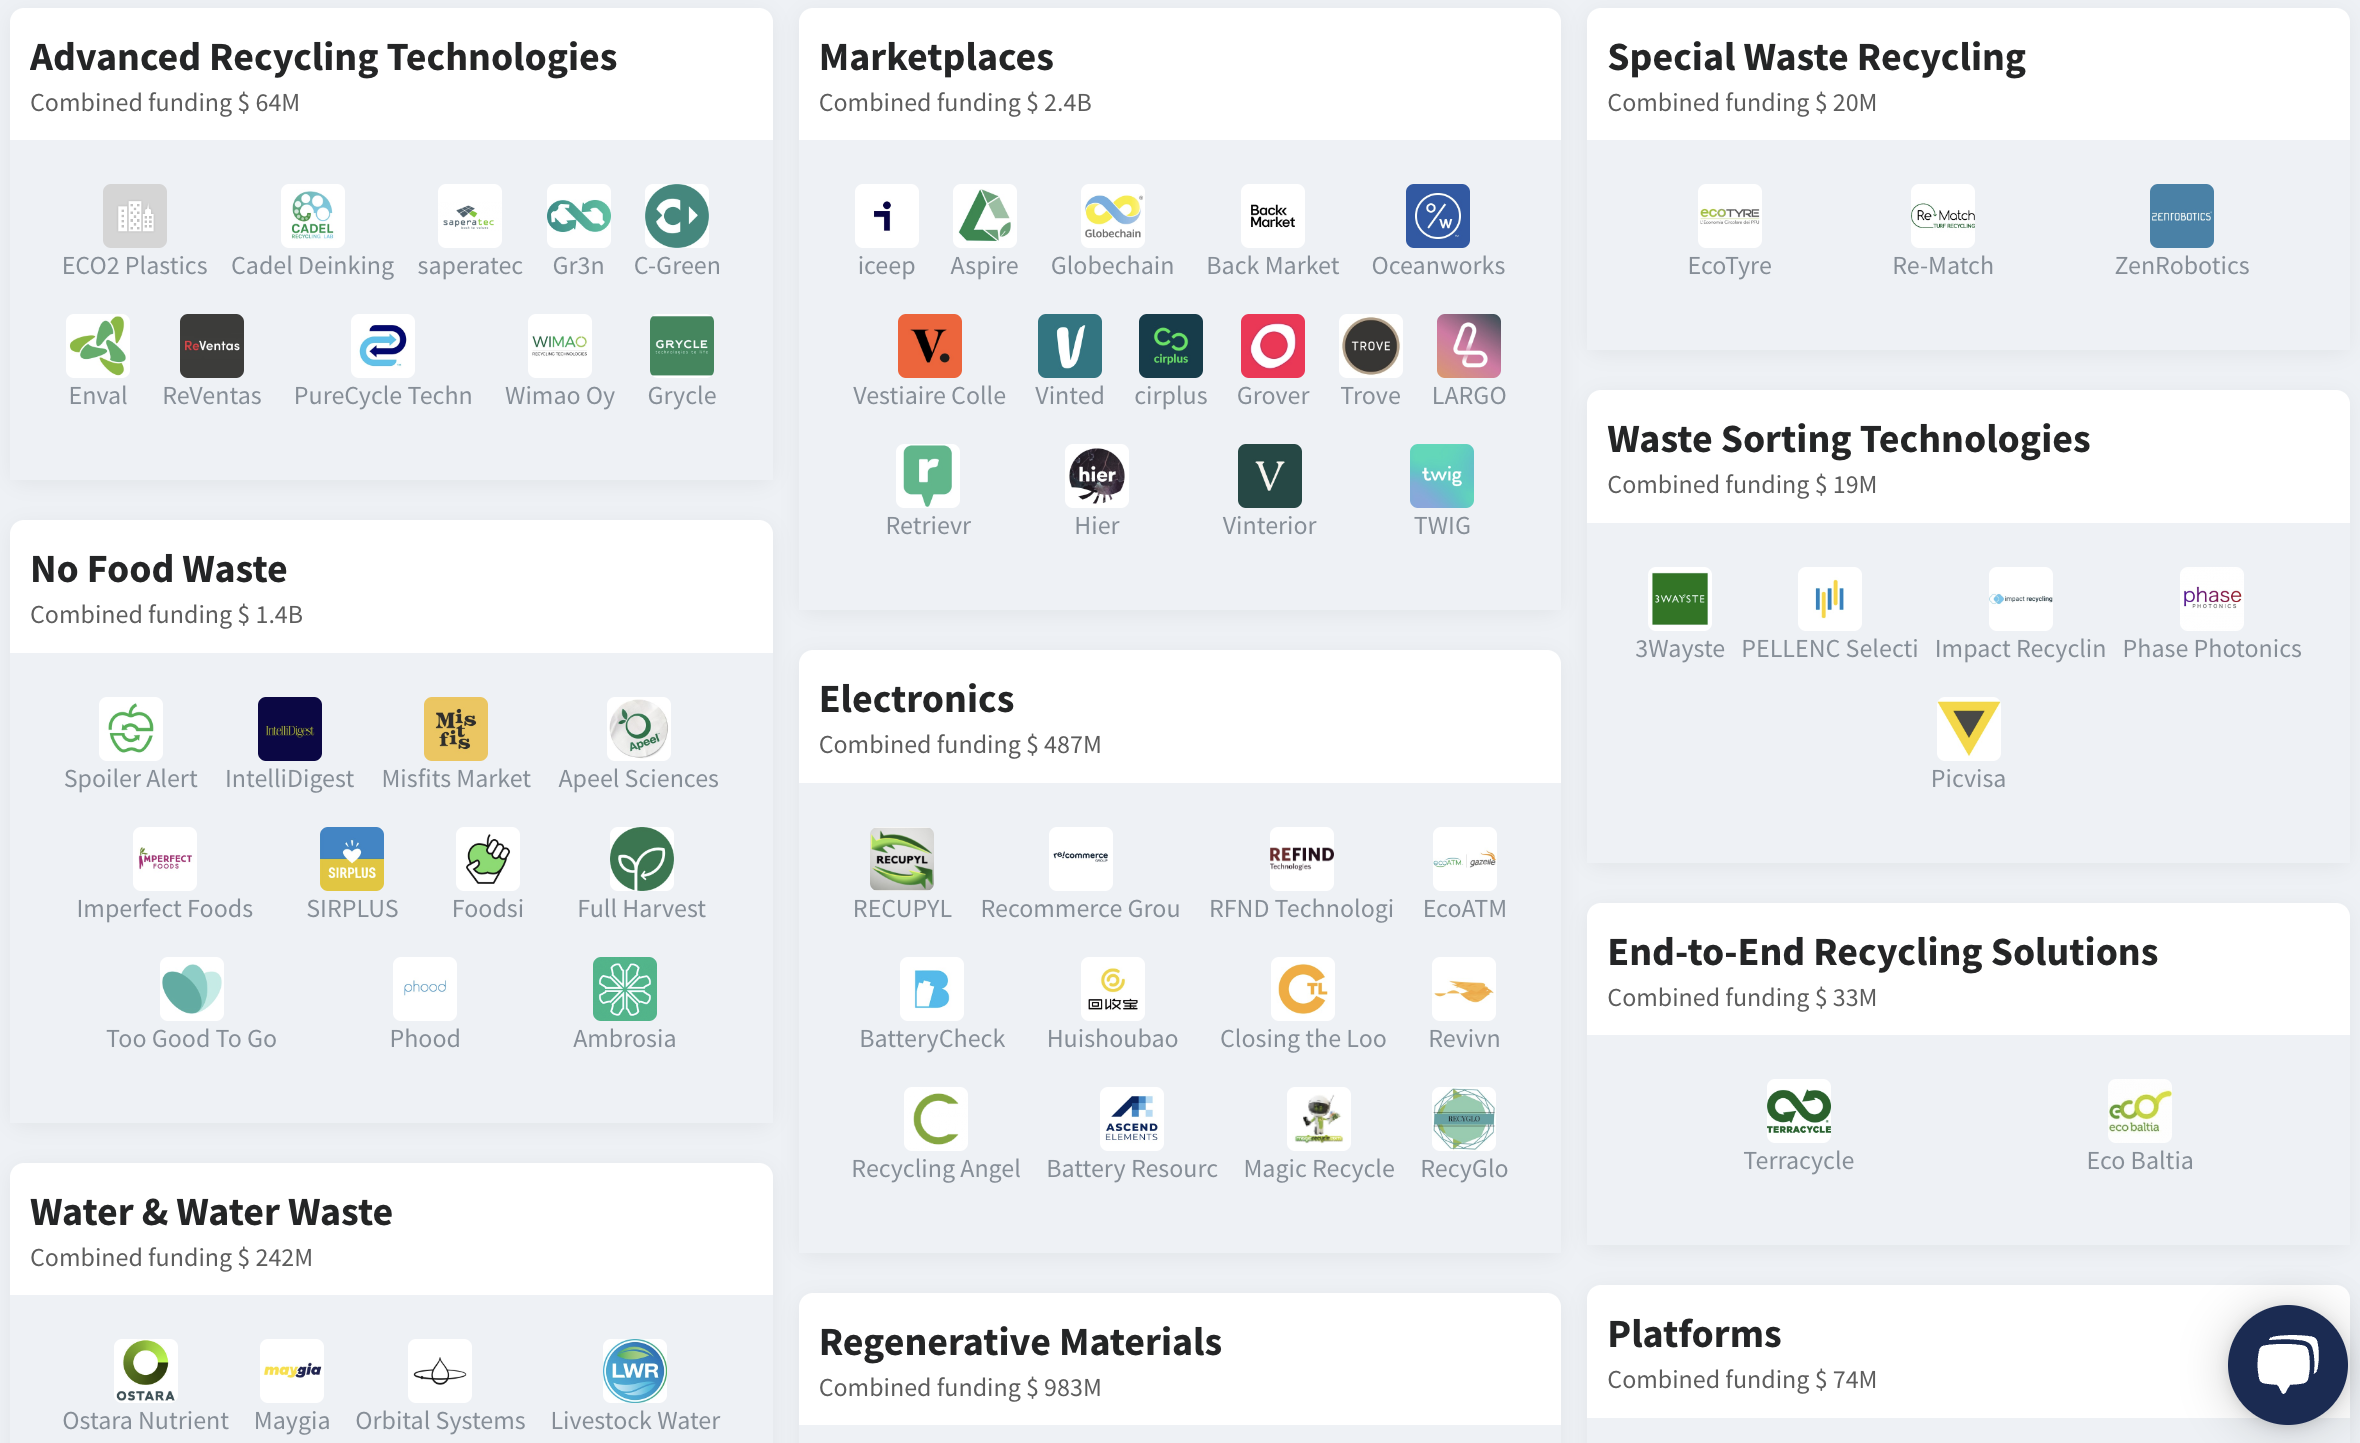2360x1443 pixels.
Task: Open the Grover red logo
Action: [x=1273, y=346]
